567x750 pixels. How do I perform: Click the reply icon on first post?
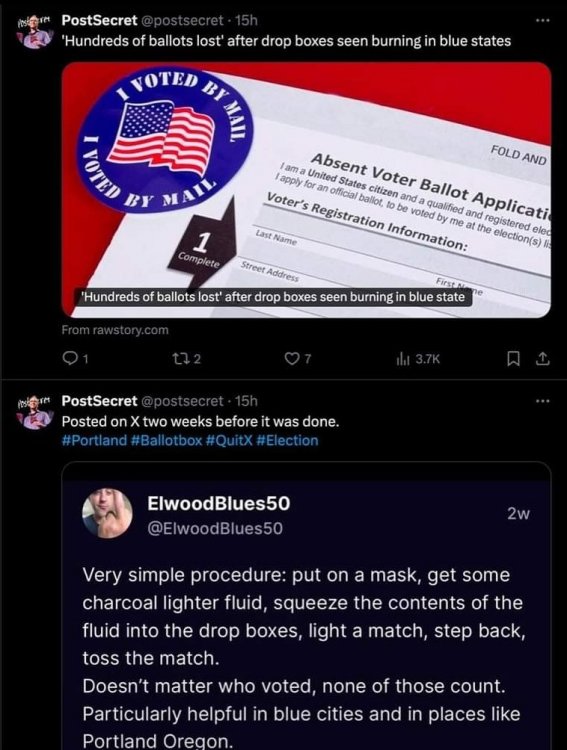[x=71, y=358]
